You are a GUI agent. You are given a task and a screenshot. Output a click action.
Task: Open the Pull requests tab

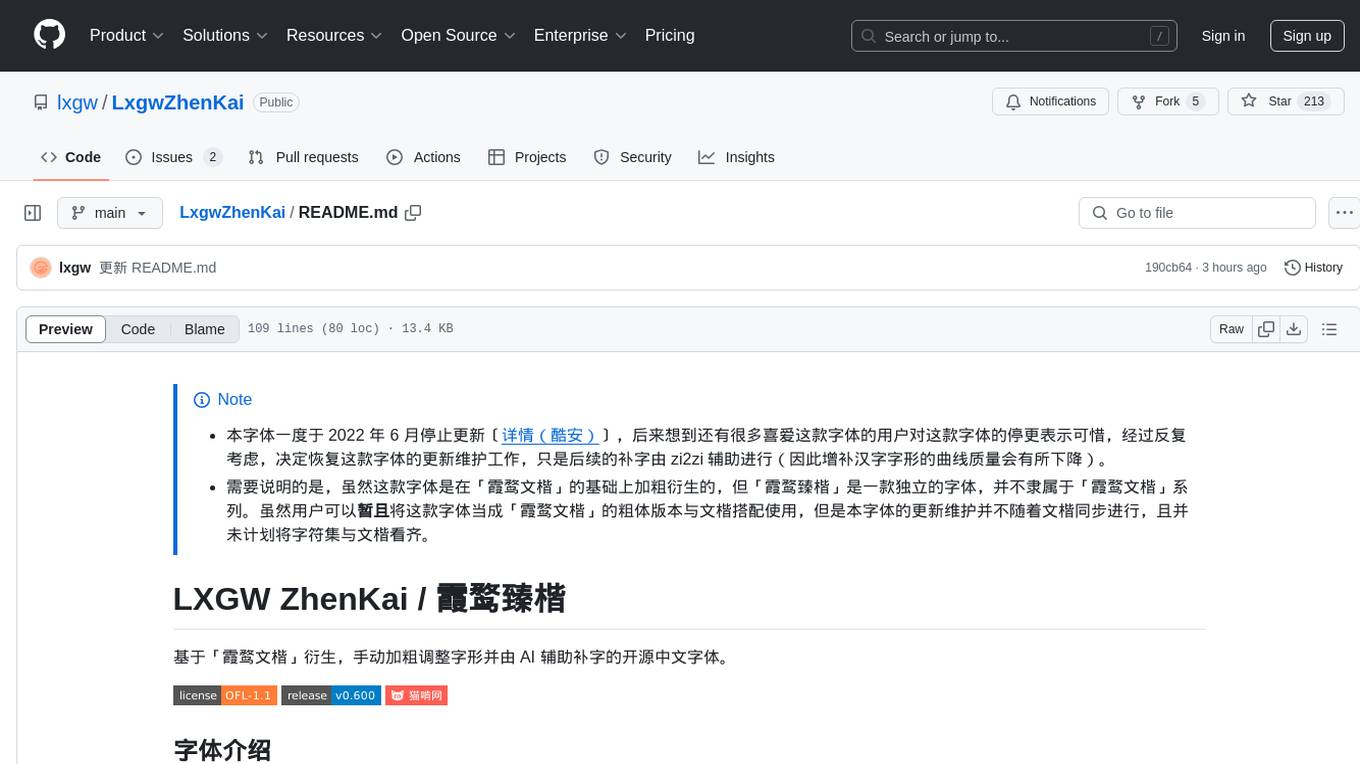pyautogui.click(x=303, y=157)
